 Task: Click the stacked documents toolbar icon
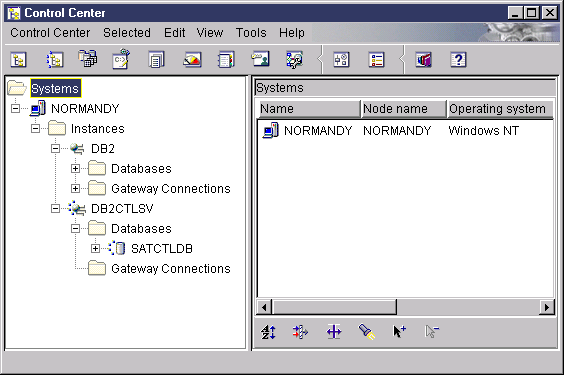coord(156,60)
